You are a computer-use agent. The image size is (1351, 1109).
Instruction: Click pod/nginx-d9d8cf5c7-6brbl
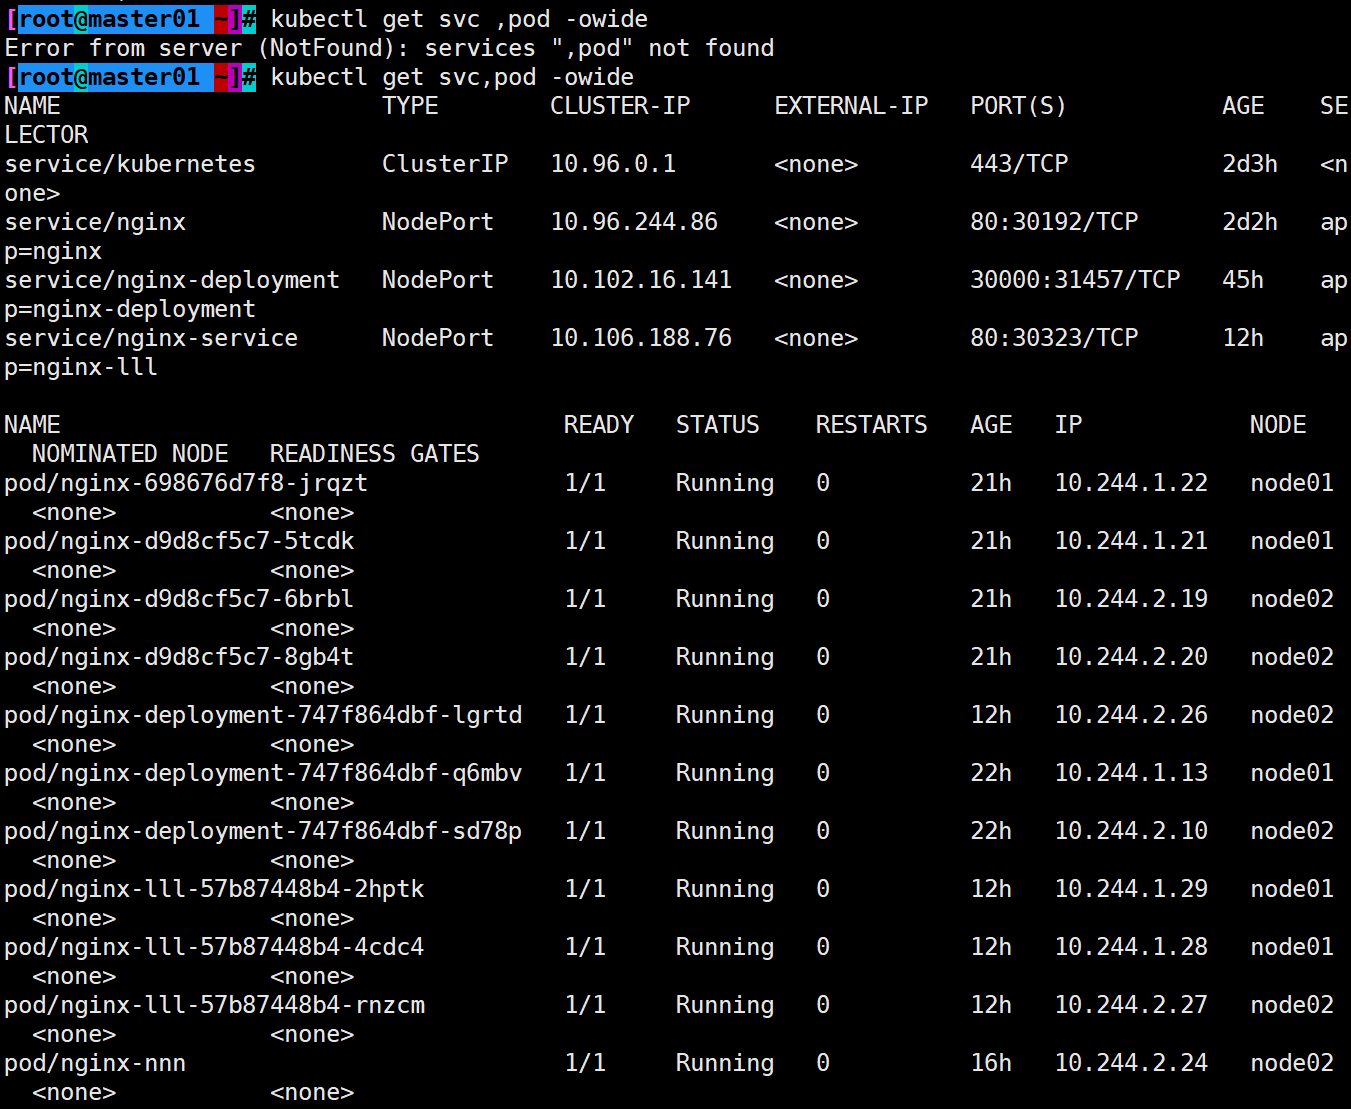[x=179, y=599]
